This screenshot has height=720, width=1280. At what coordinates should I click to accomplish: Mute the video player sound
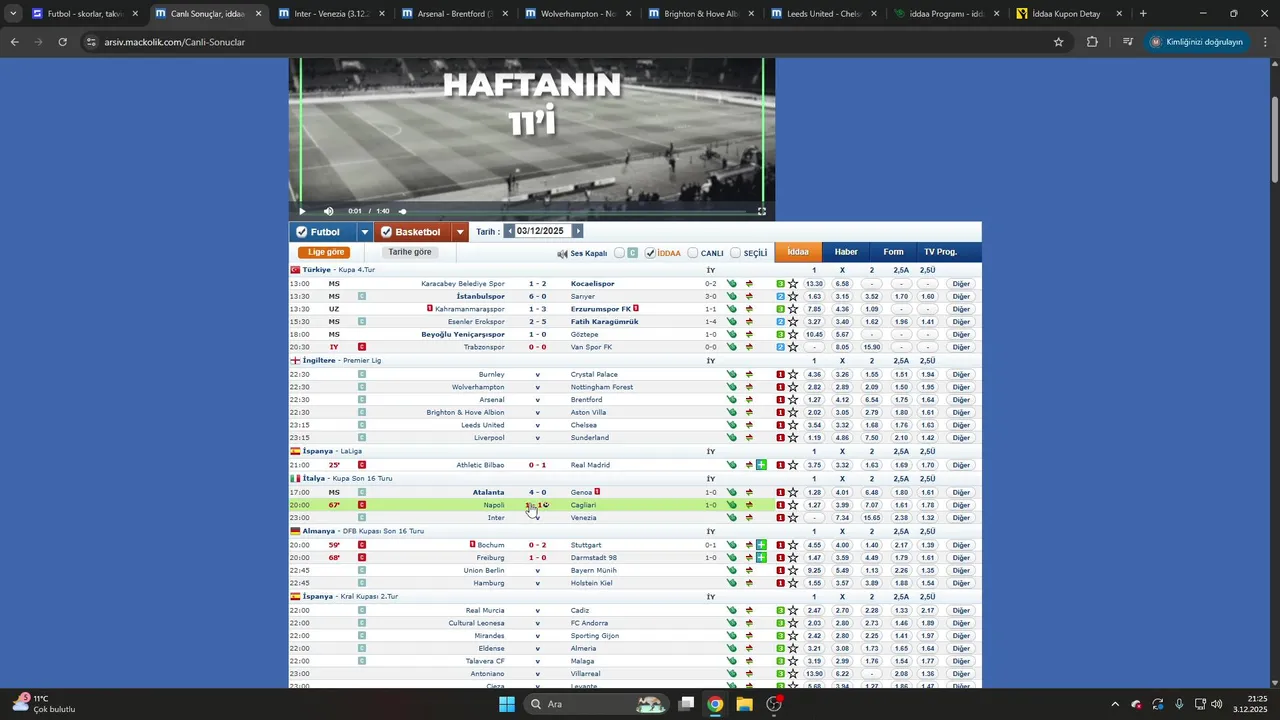(329, 211)
